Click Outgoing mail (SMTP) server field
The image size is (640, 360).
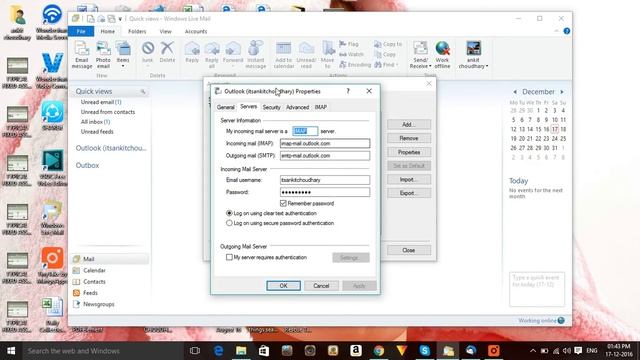325,156
